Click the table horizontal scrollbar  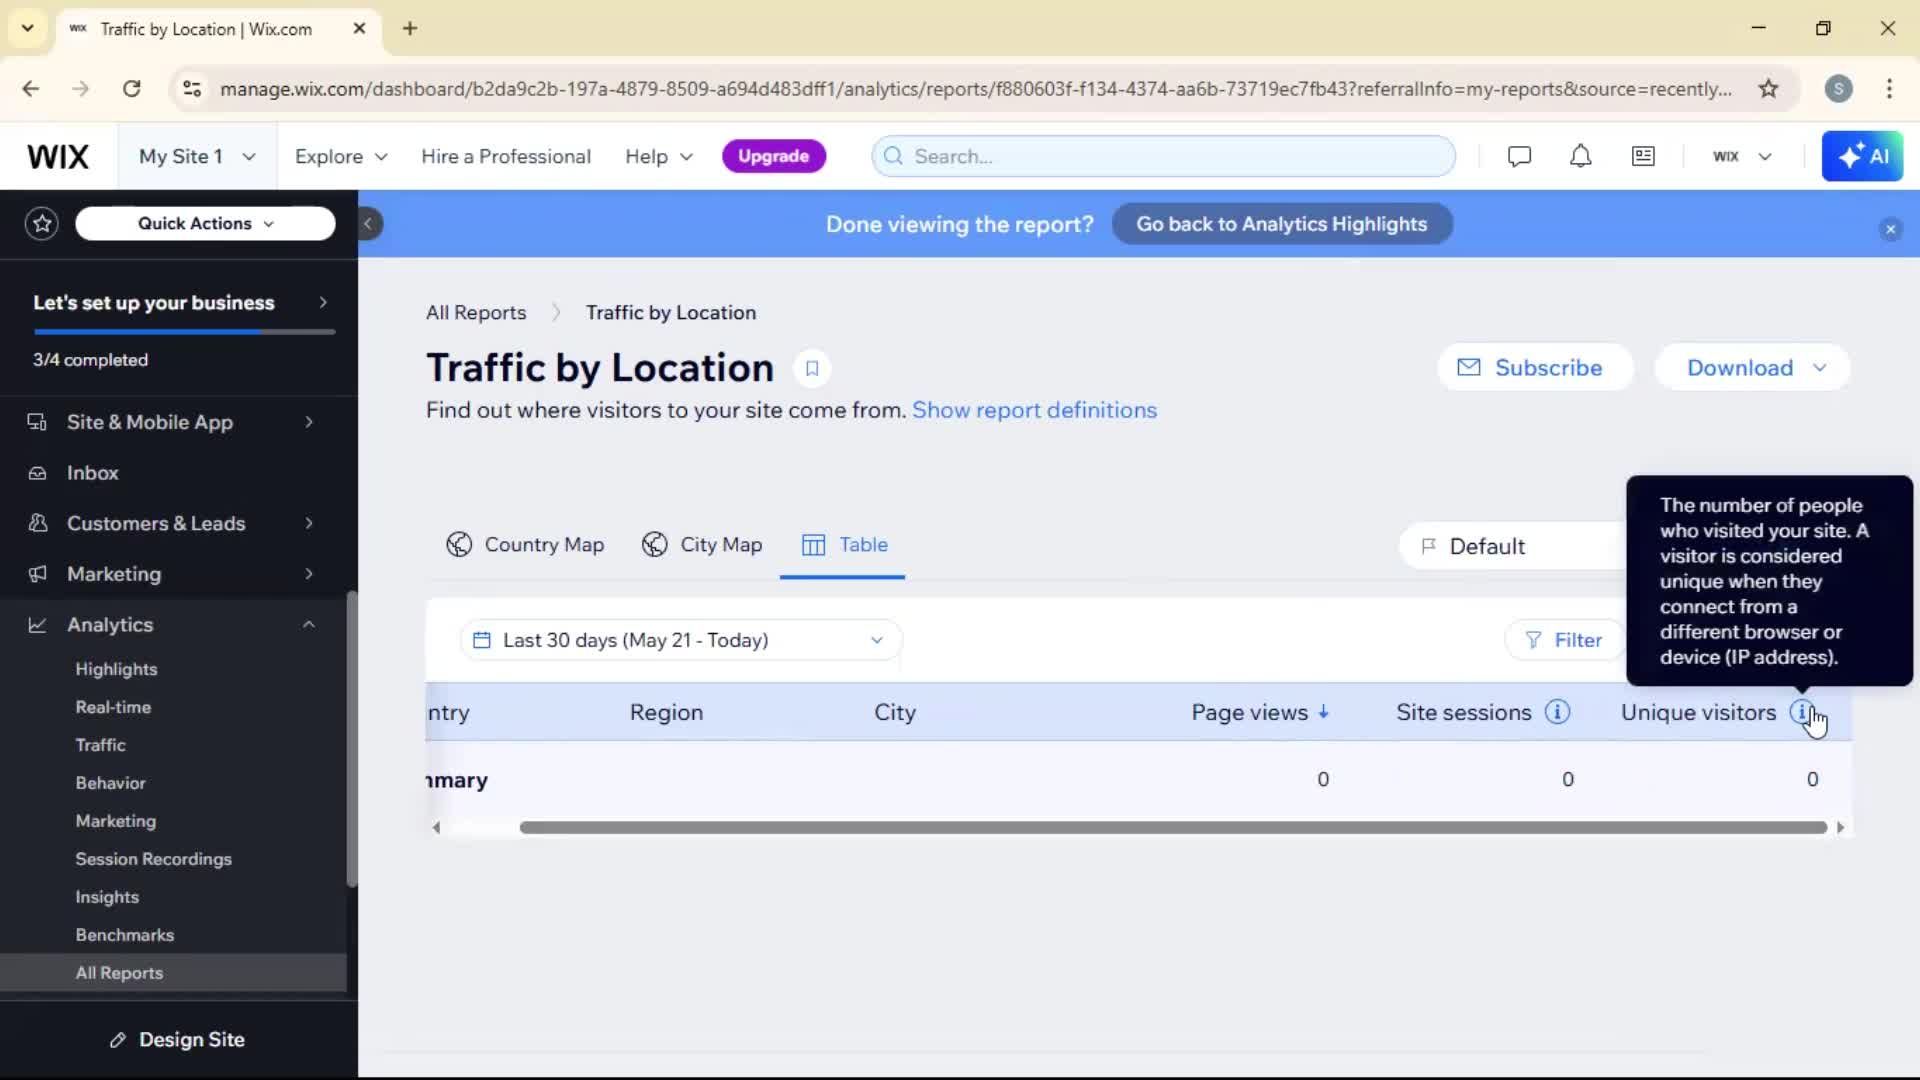[x=1173, y=827]
